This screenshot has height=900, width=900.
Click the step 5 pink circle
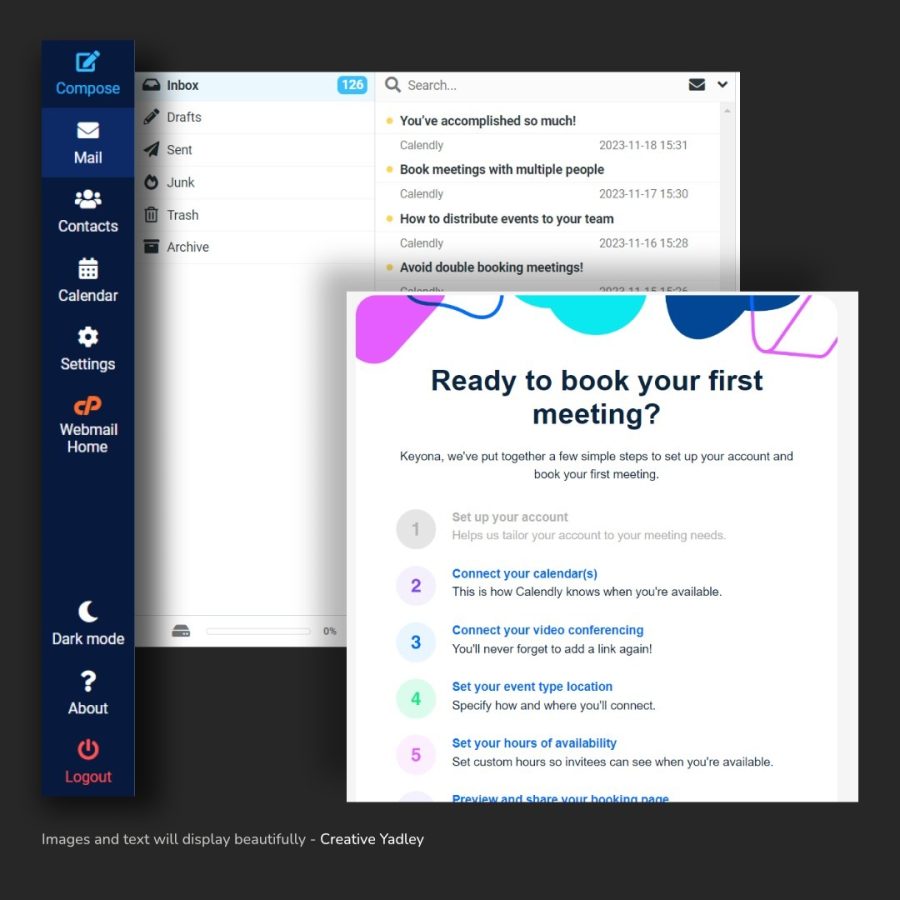(x=416, y=755)
